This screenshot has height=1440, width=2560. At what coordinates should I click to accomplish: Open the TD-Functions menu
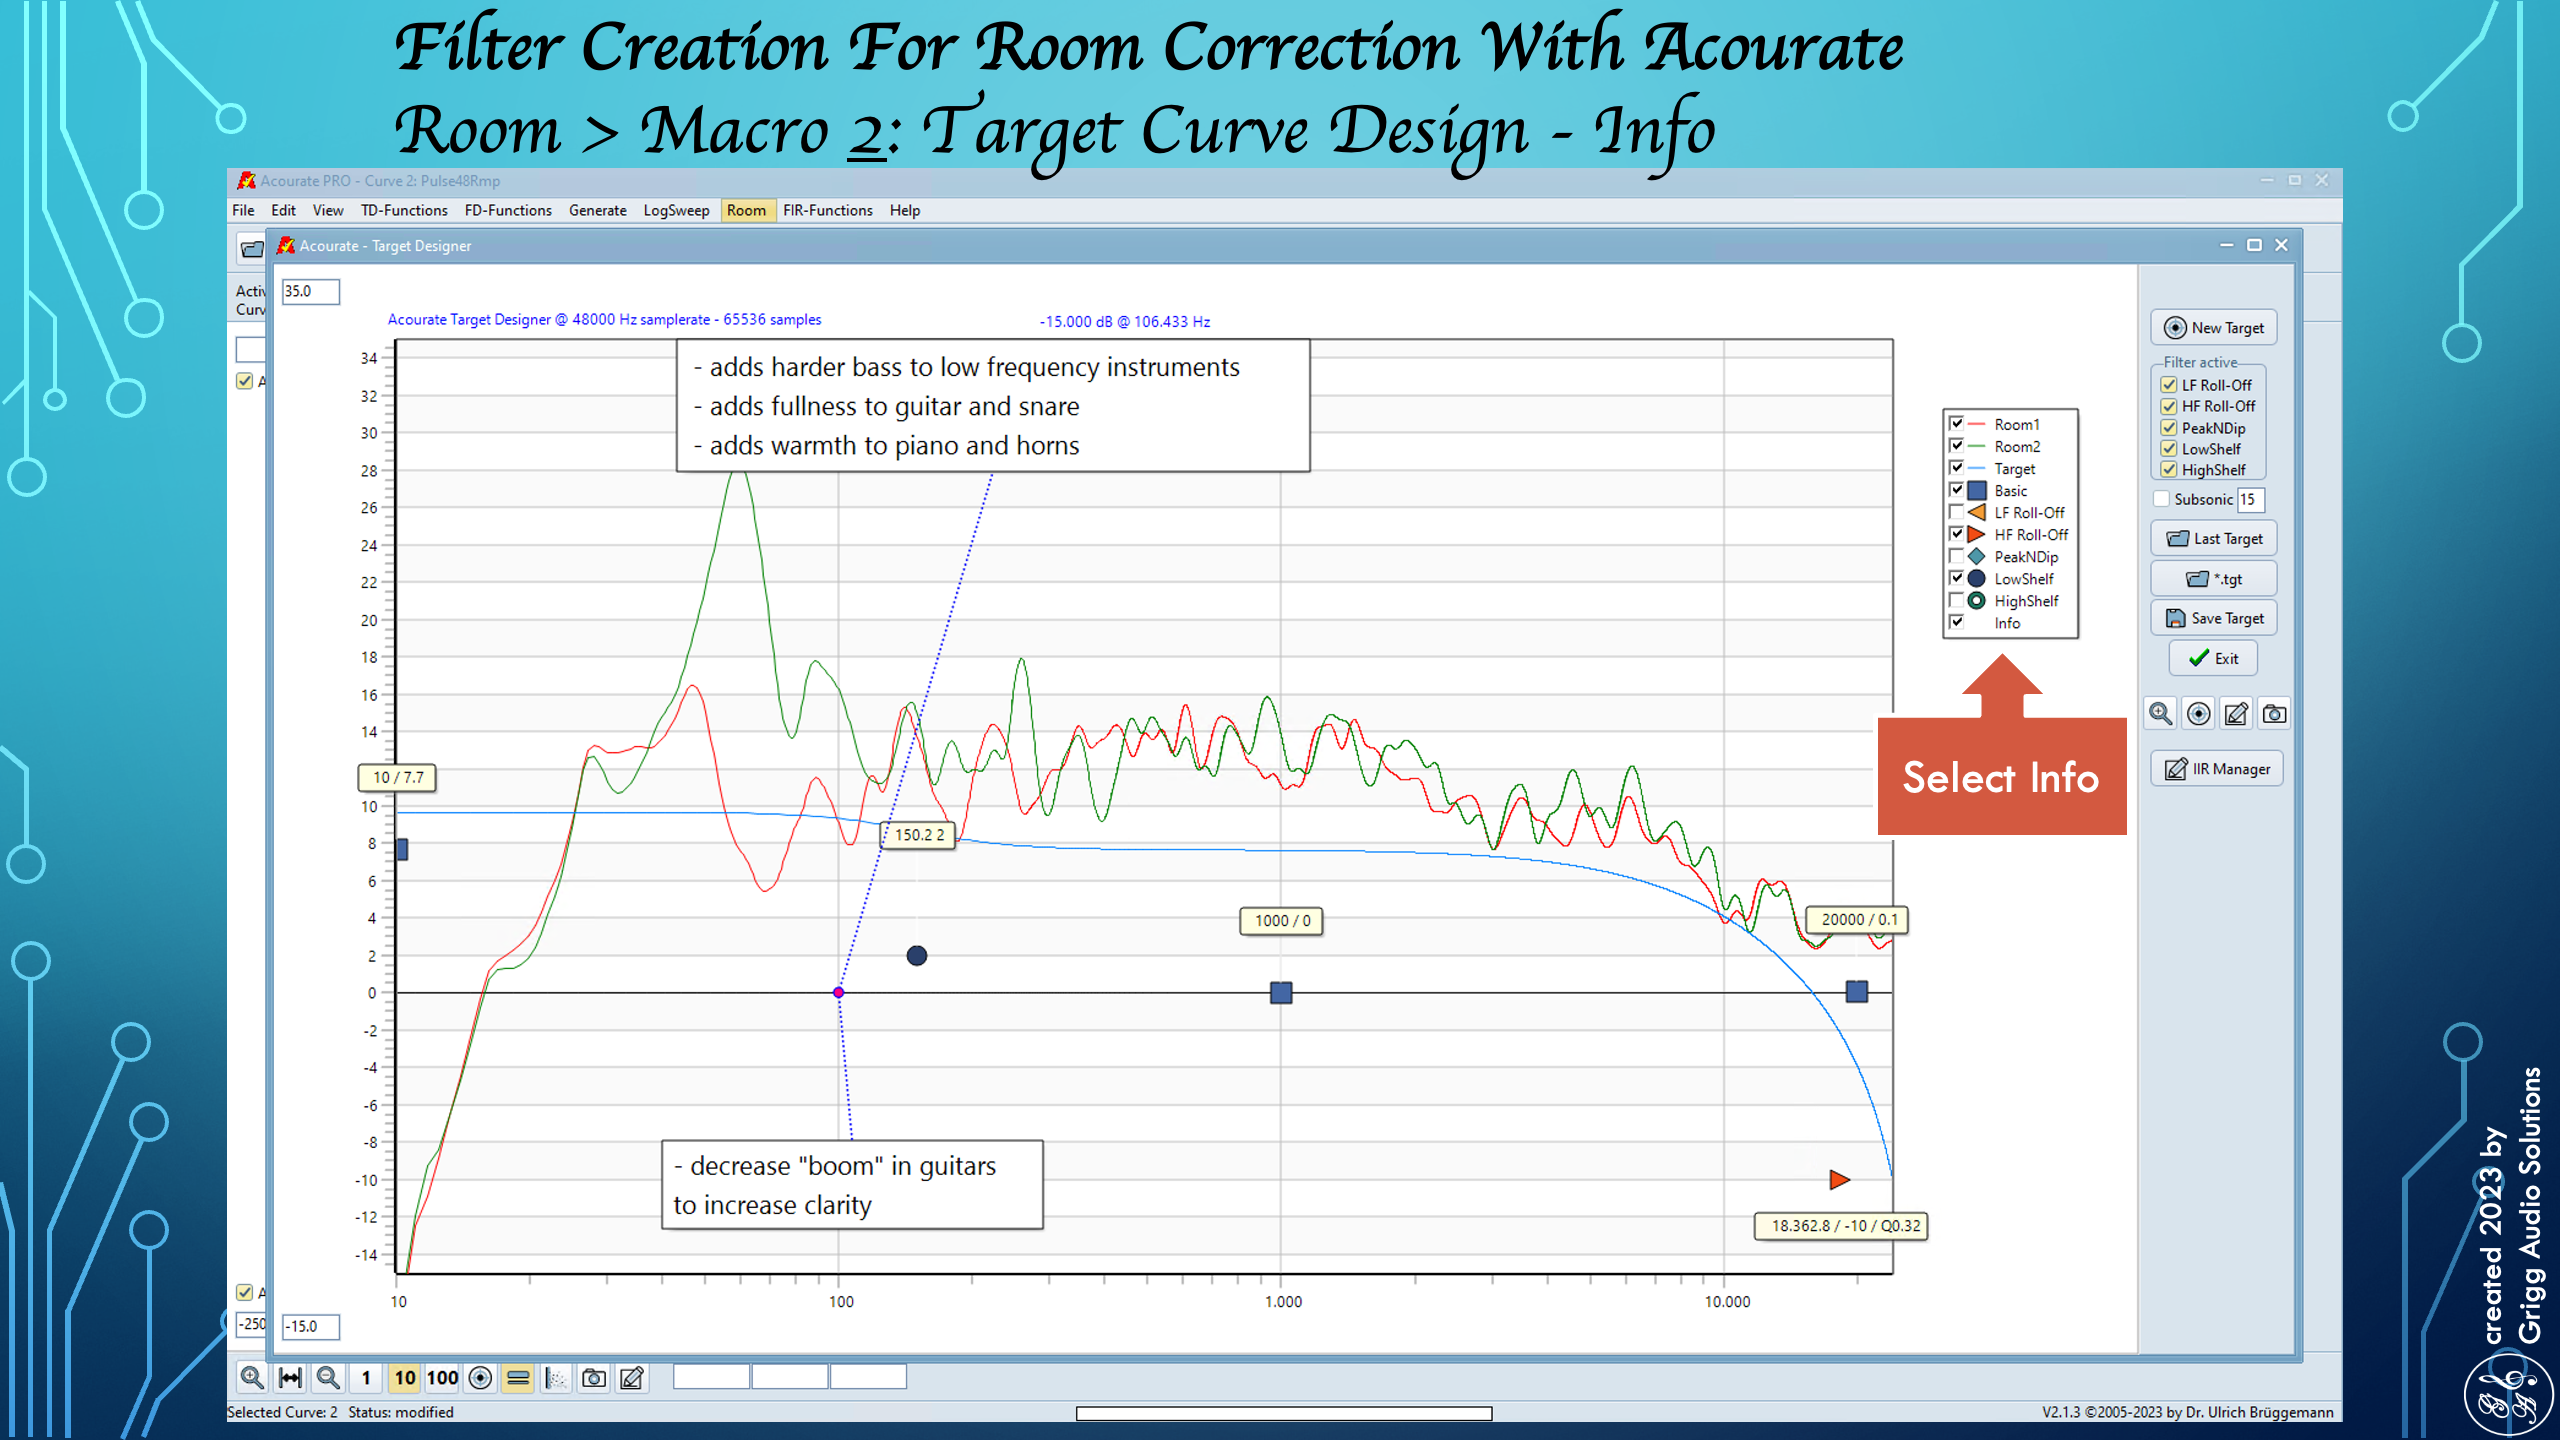(x=404, y=210)
